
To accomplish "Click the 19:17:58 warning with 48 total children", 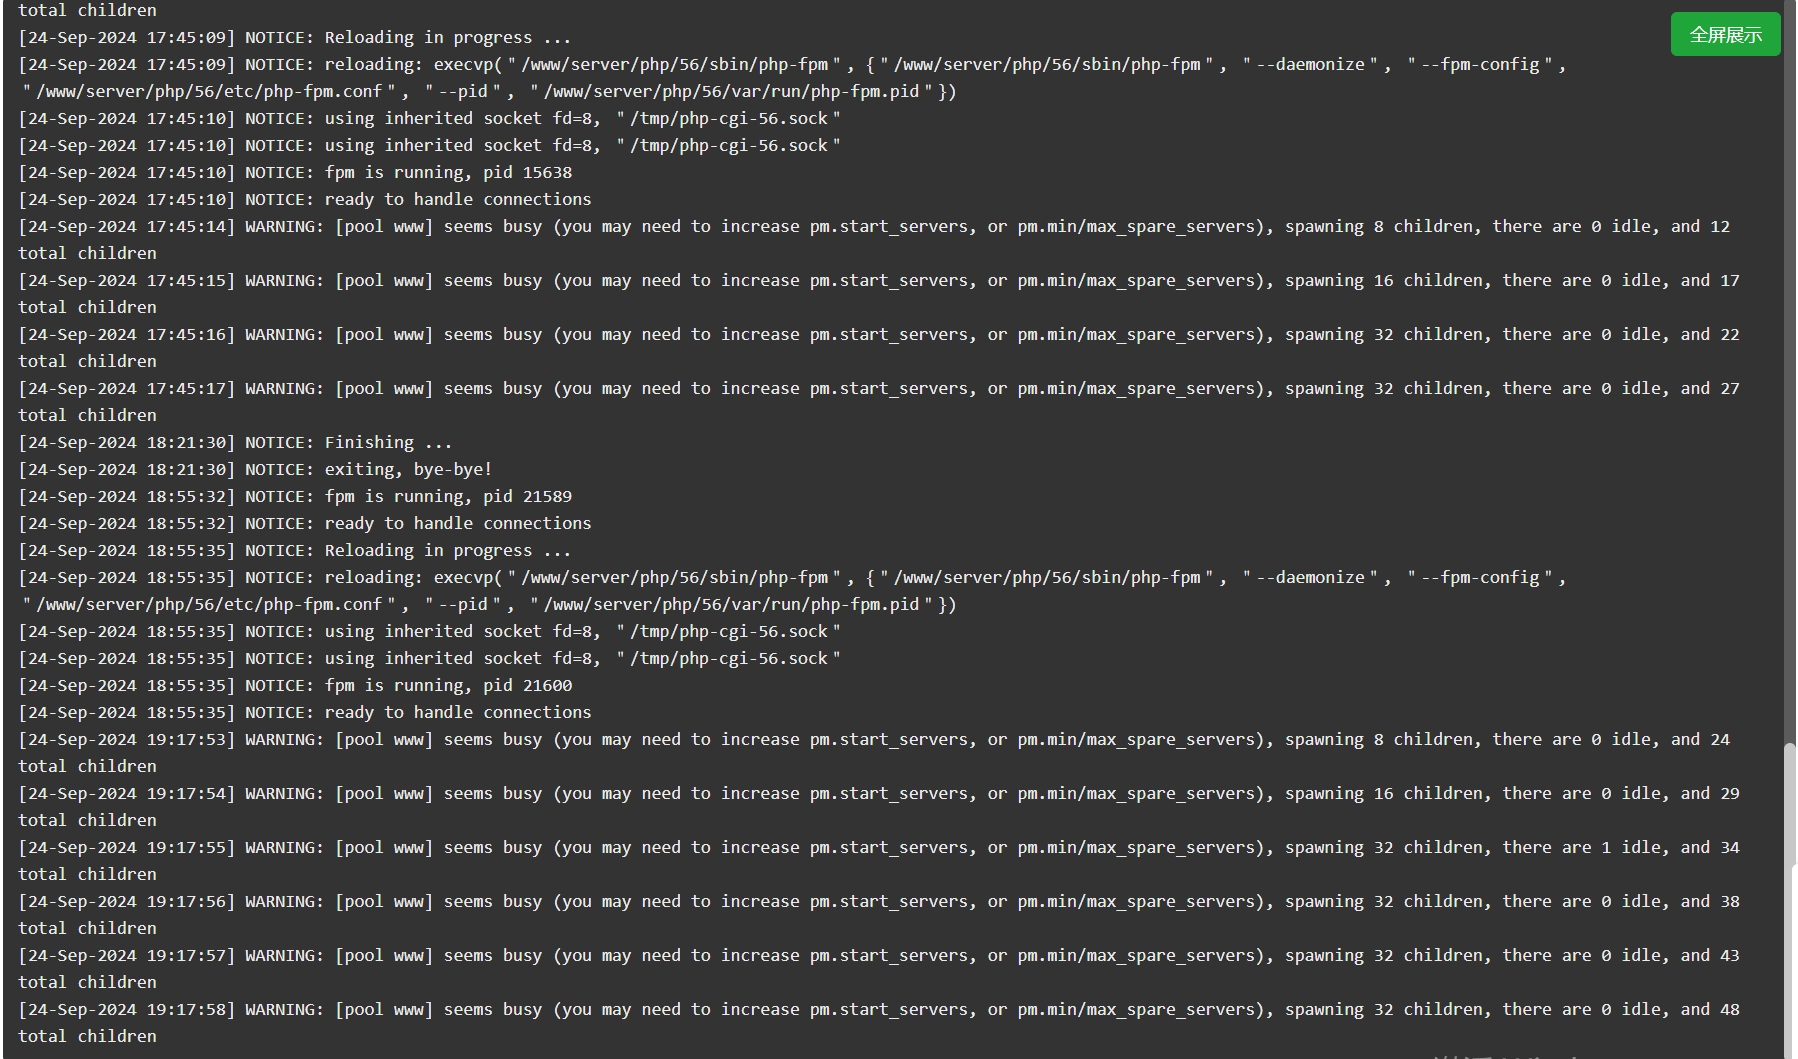I will 879,1023.
